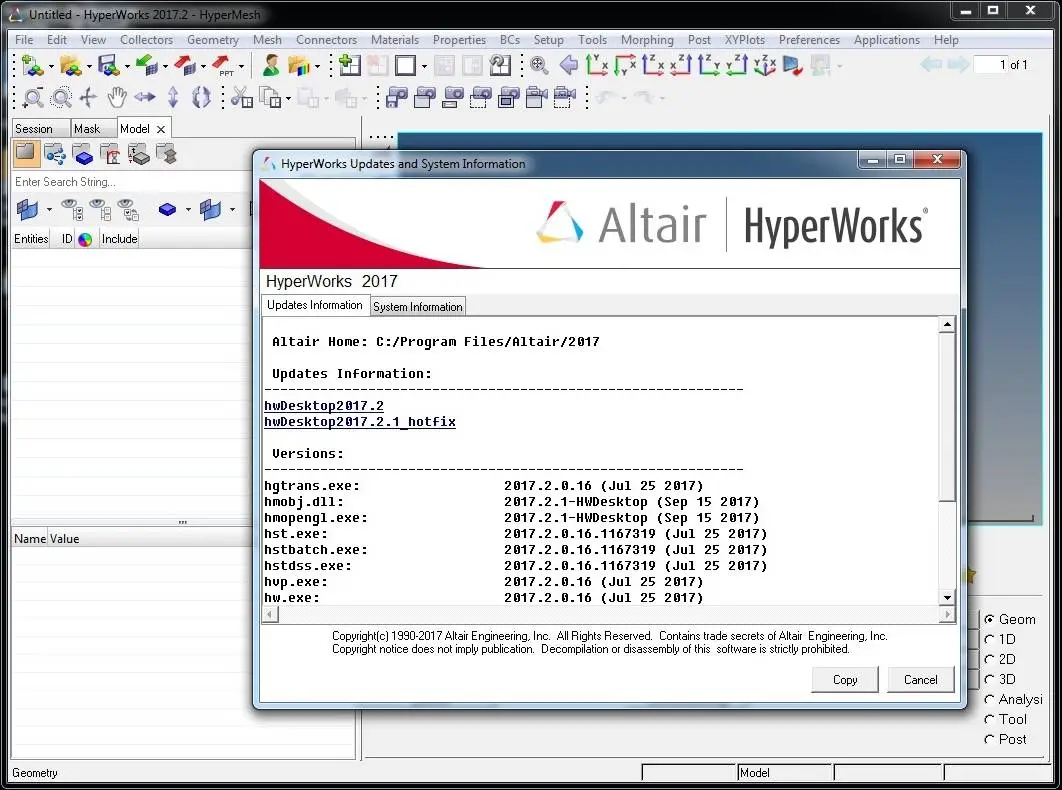1062x790 pixels.
Task: Click the Fit Model magnifier icon
Action: (539, 65)
